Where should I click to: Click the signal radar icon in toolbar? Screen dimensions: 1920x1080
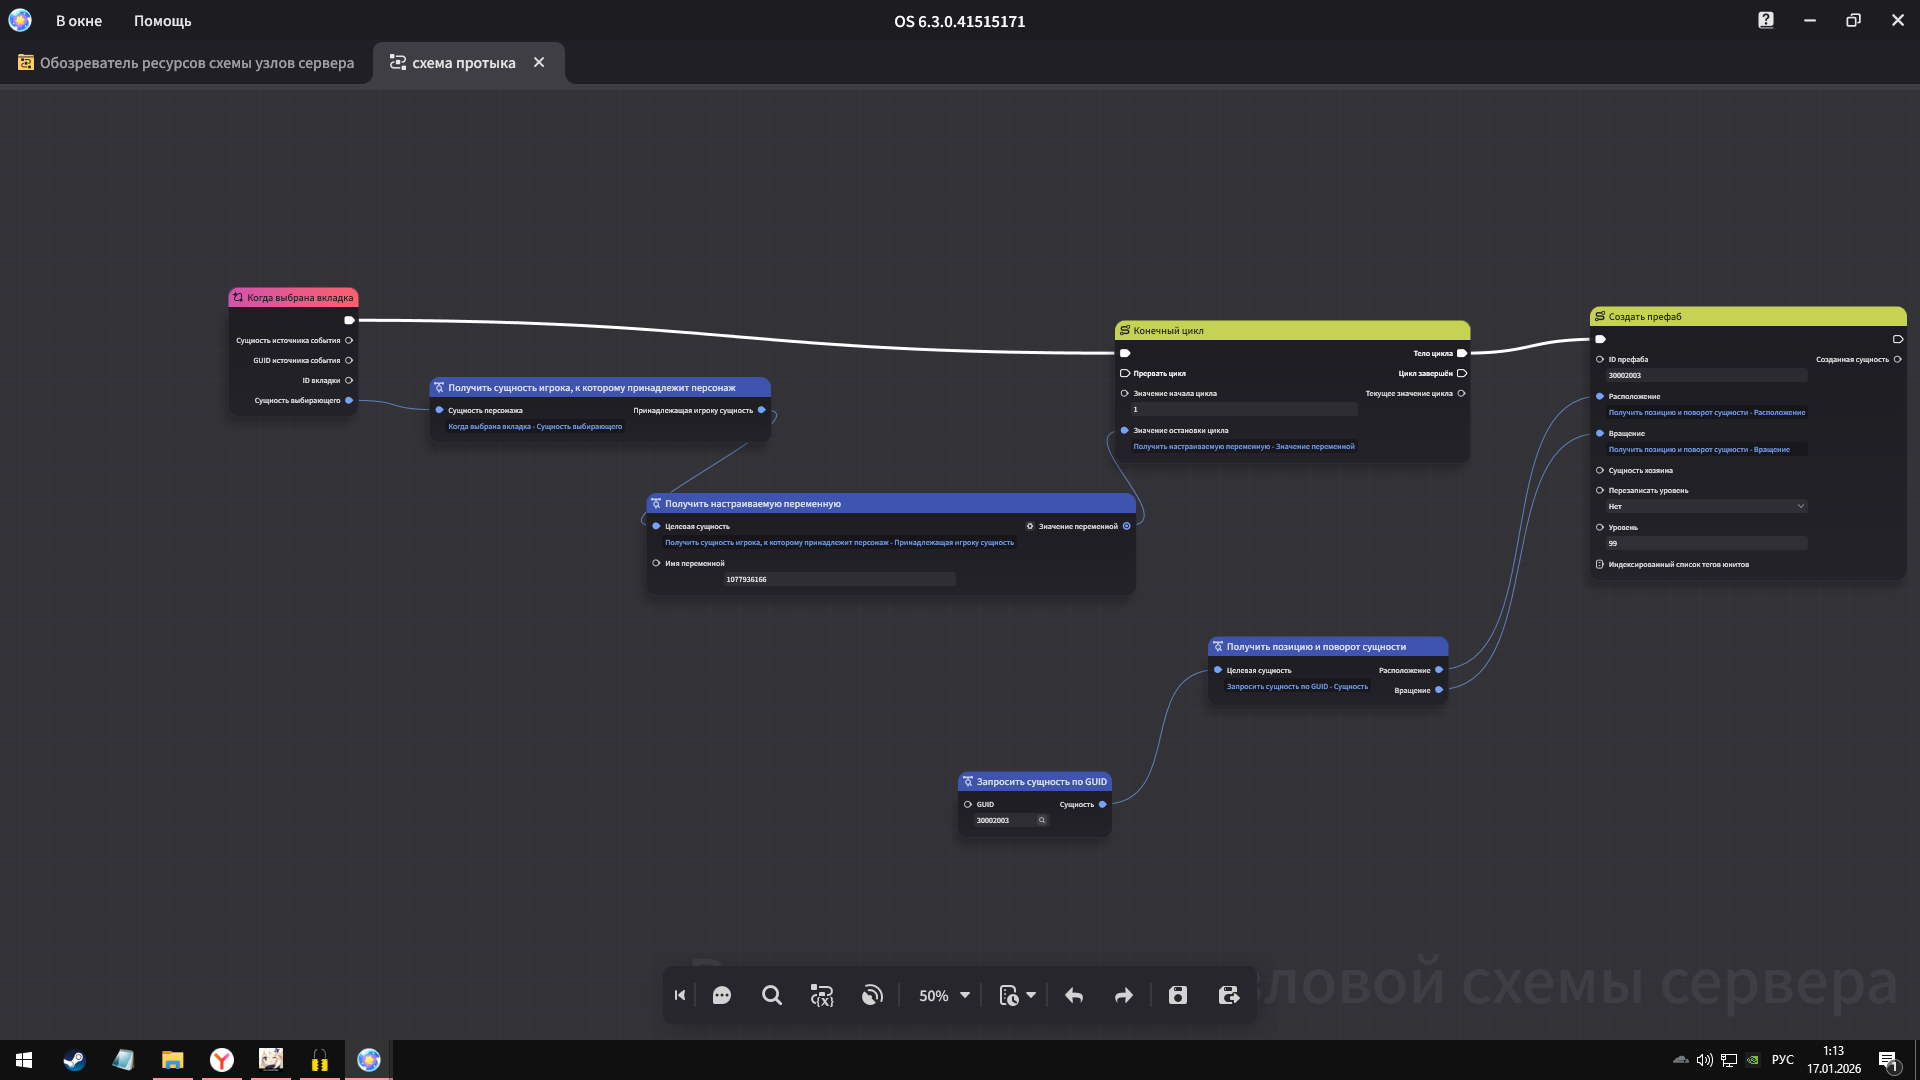pos(872,995)
